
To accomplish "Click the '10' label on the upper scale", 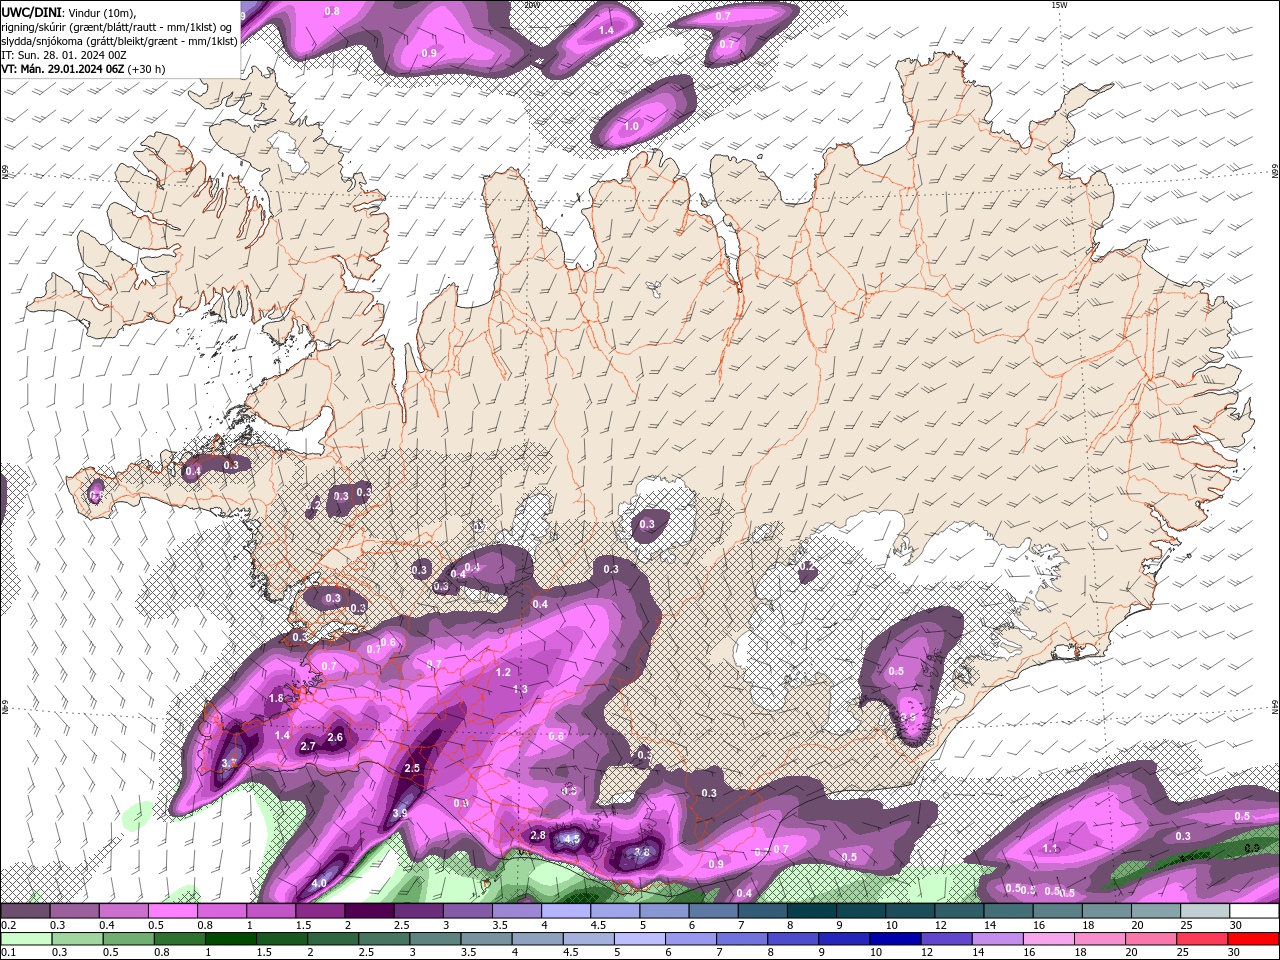I will (891, 925).
